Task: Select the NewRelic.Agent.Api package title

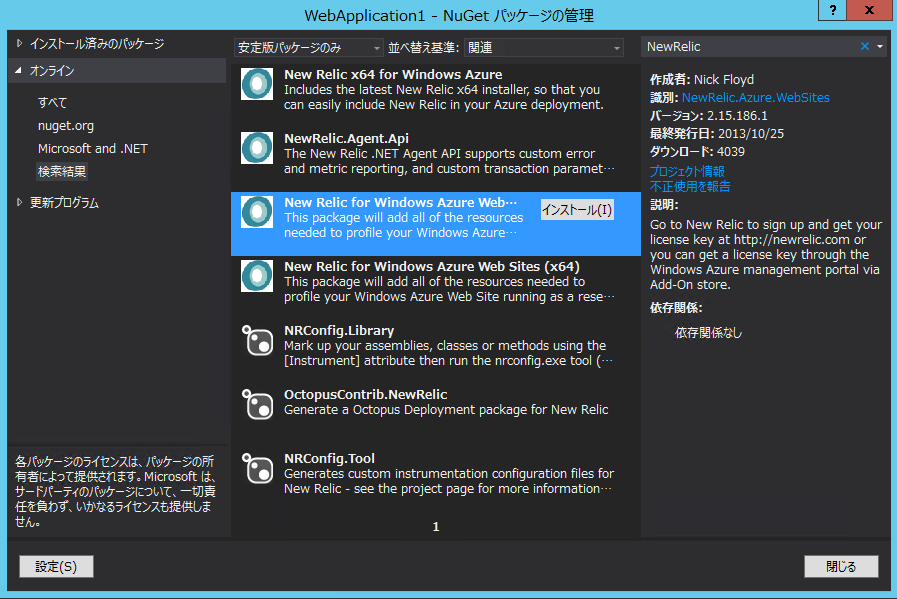Action: [346, 138]
